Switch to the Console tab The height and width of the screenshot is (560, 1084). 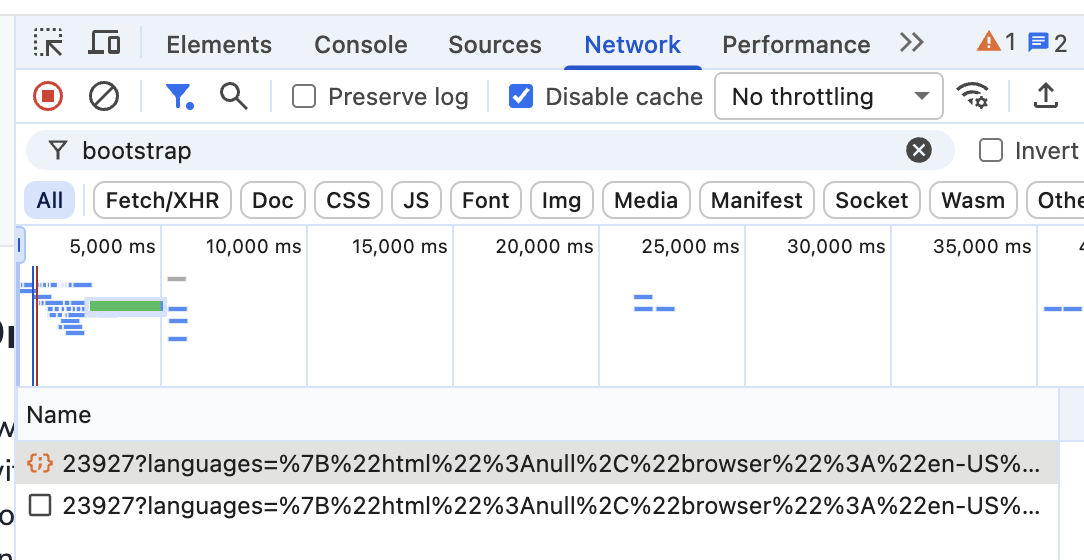click(360, 45)
